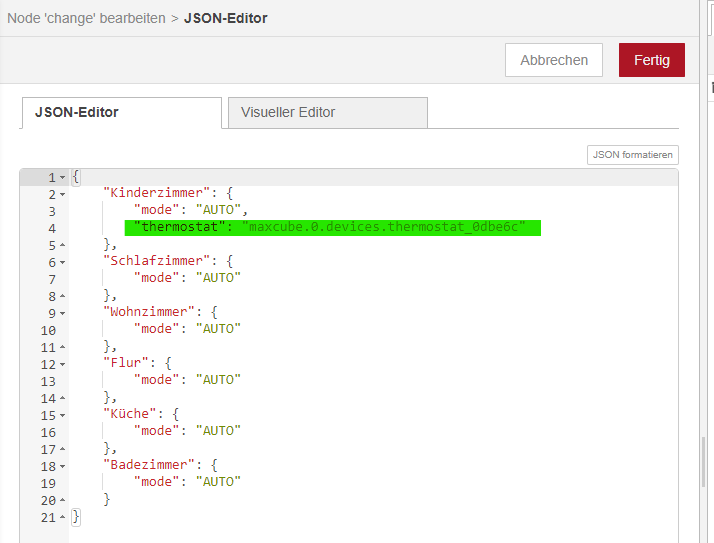Click the Fertig button
This screenshot has width=714, height=543.
point(651,60)
